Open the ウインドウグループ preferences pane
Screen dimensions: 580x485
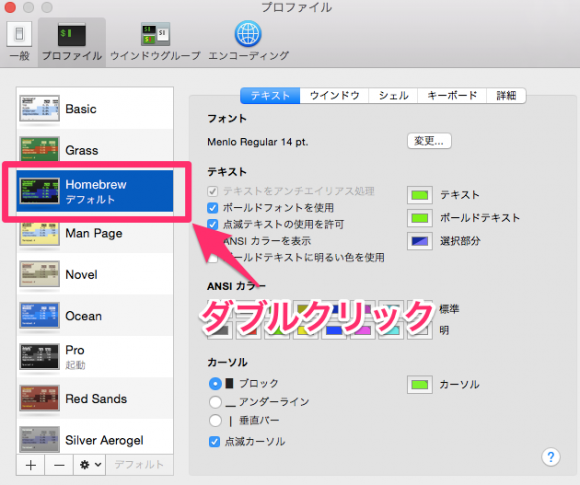(x=155, y=41)
